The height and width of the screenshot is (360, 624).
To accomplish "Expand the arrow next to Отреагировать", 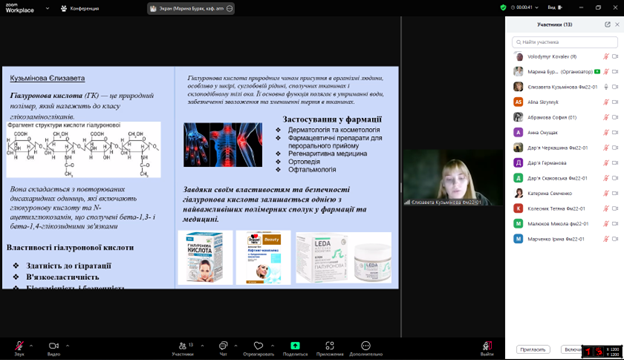I will pos(272,346).
